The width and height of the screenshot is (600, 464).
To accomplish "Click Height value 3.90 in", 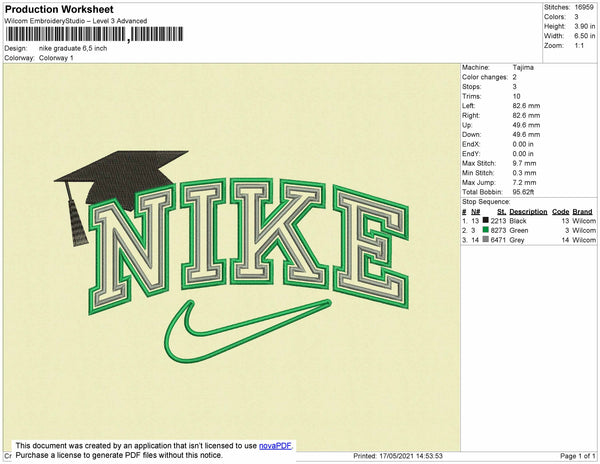I will 584,26.
